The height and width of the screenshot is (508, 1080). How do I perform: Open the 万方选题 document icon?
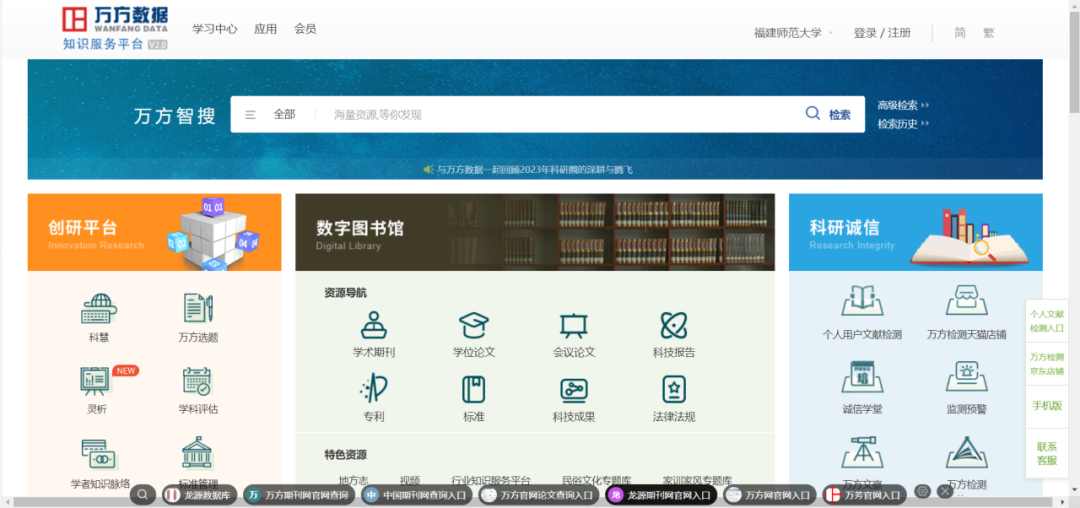198,308
